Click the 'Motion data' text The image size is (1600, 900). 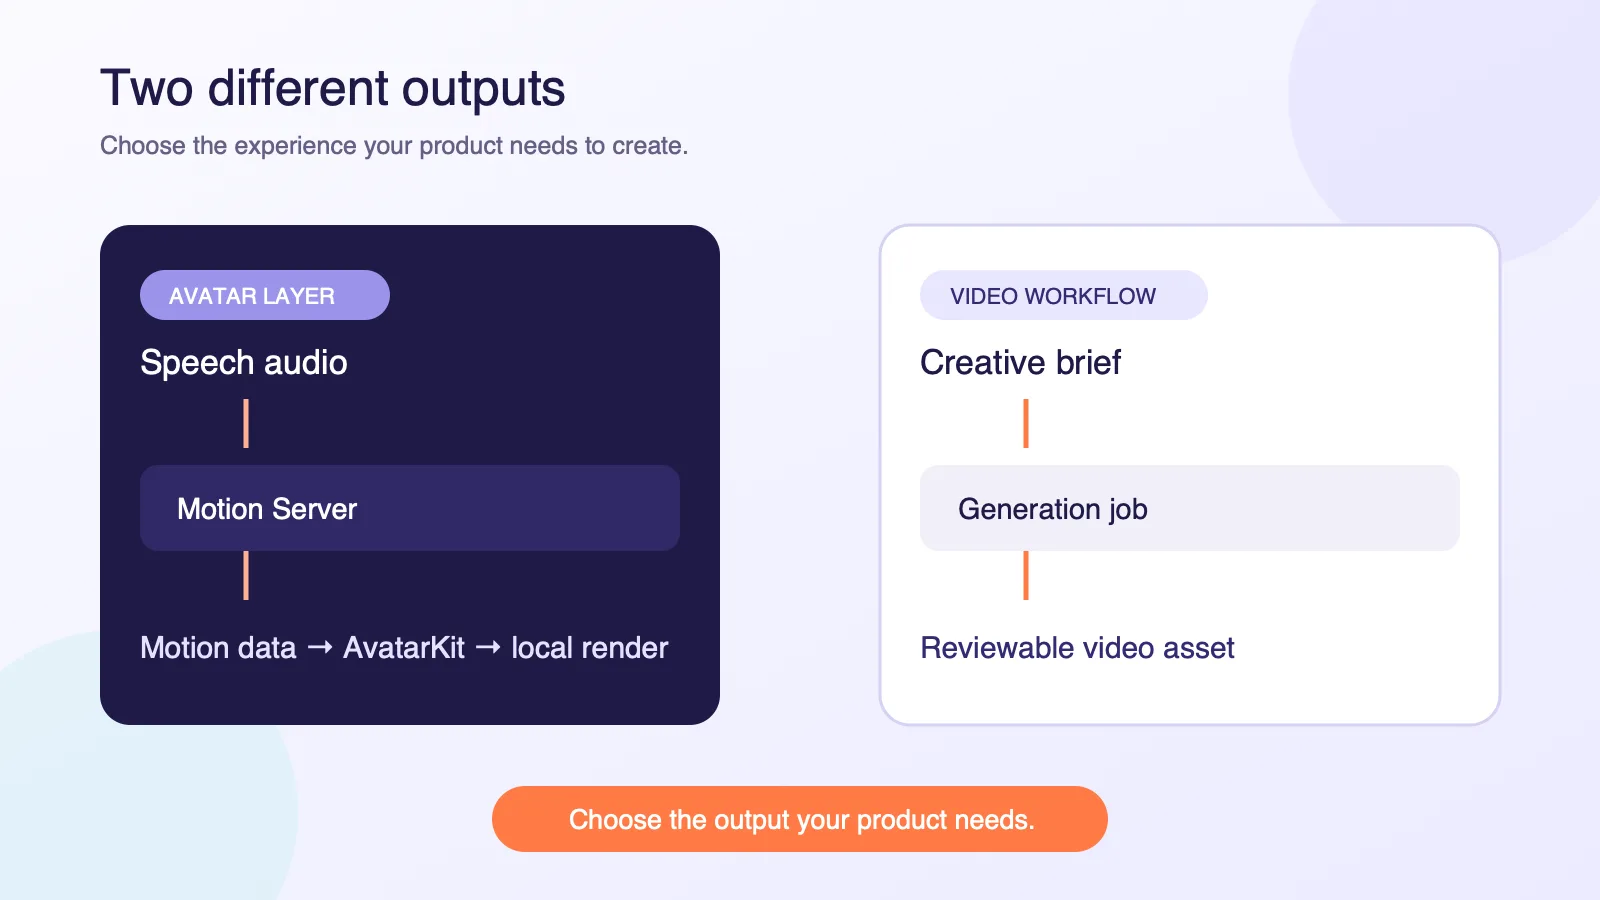(218, 648)
